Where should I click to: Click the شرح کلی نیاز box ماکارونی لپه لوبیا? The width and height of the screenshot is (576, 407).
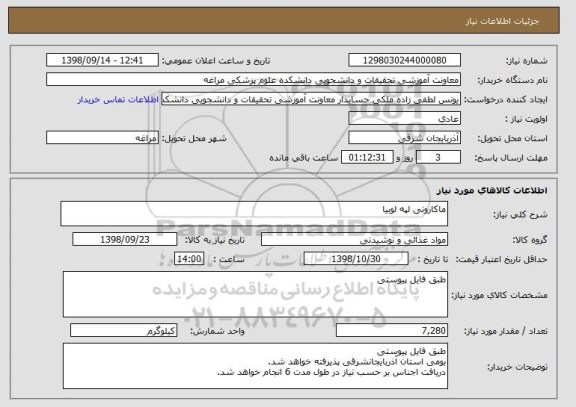(254, 213)
